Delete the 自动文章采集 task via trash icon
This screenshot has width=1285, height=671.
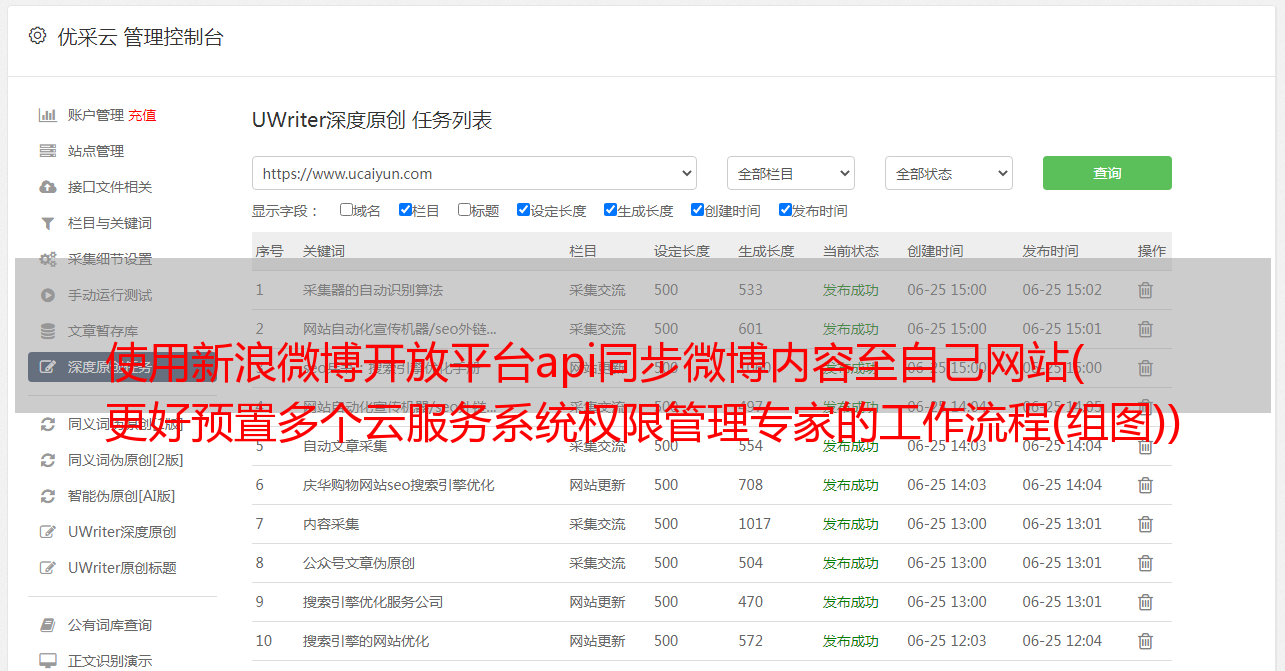click(1145, 446)
